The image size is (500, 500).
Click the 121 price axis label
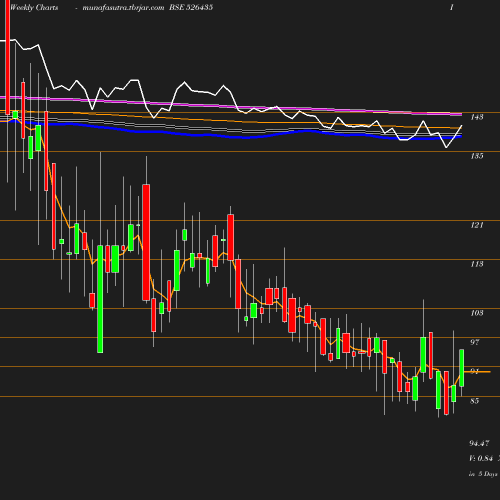pyautogui.click(x=477, y=225)
